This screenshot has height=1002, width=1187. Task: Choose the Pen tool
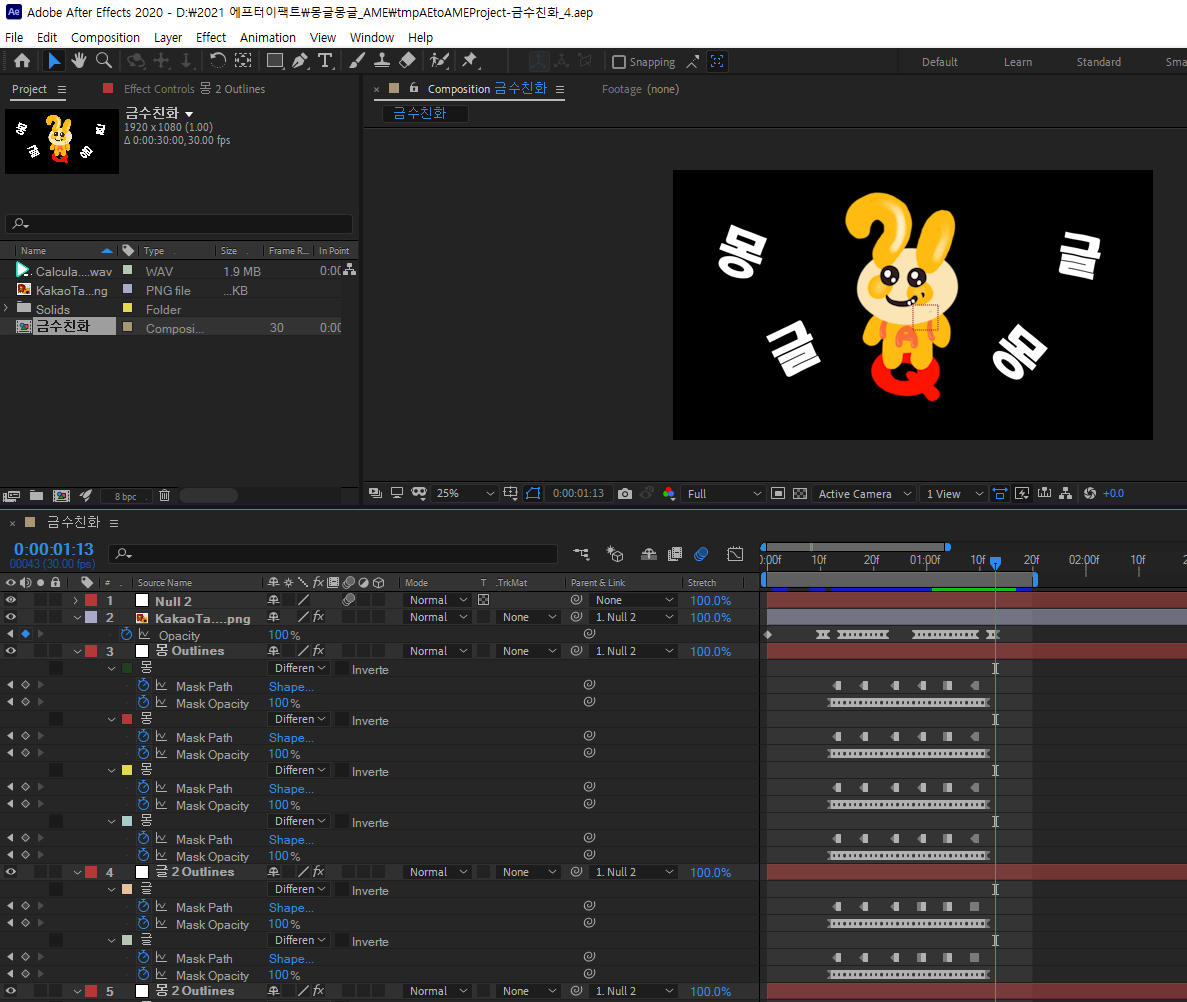tap(301, 61)
